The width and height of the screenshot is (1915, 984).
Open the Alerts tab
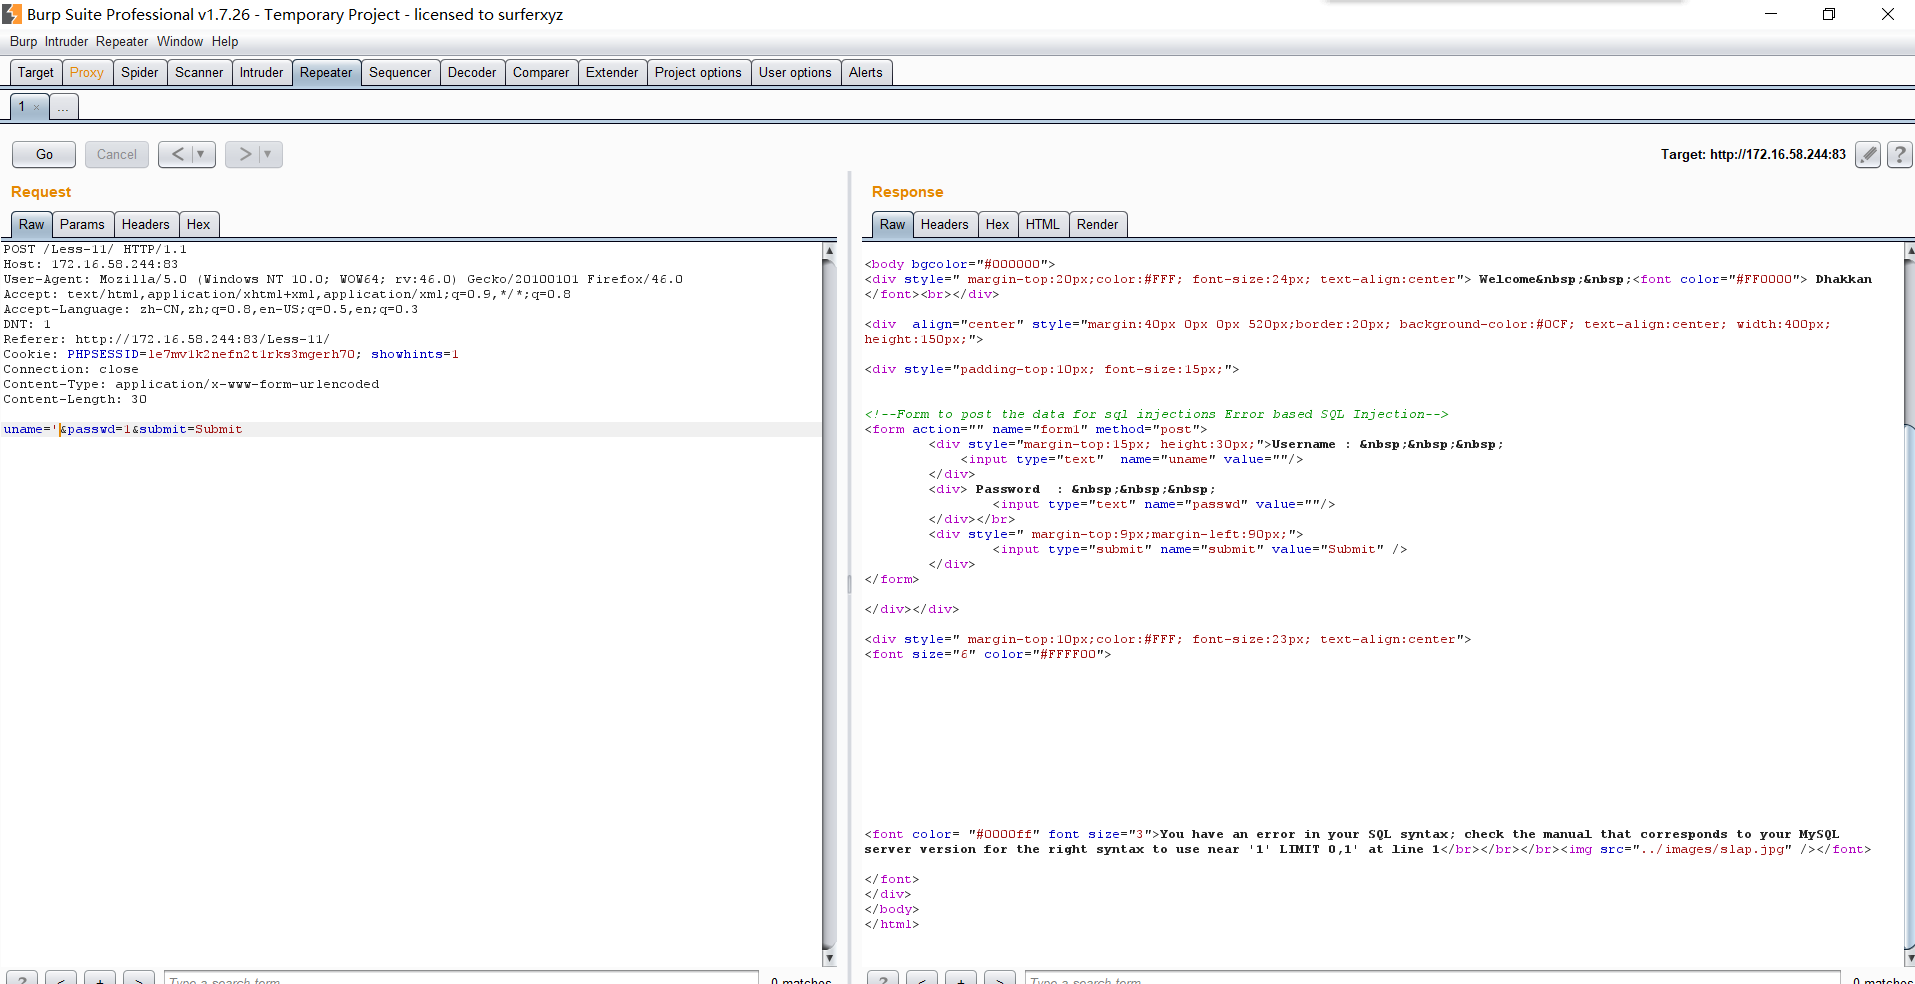[x=866, y=73]
